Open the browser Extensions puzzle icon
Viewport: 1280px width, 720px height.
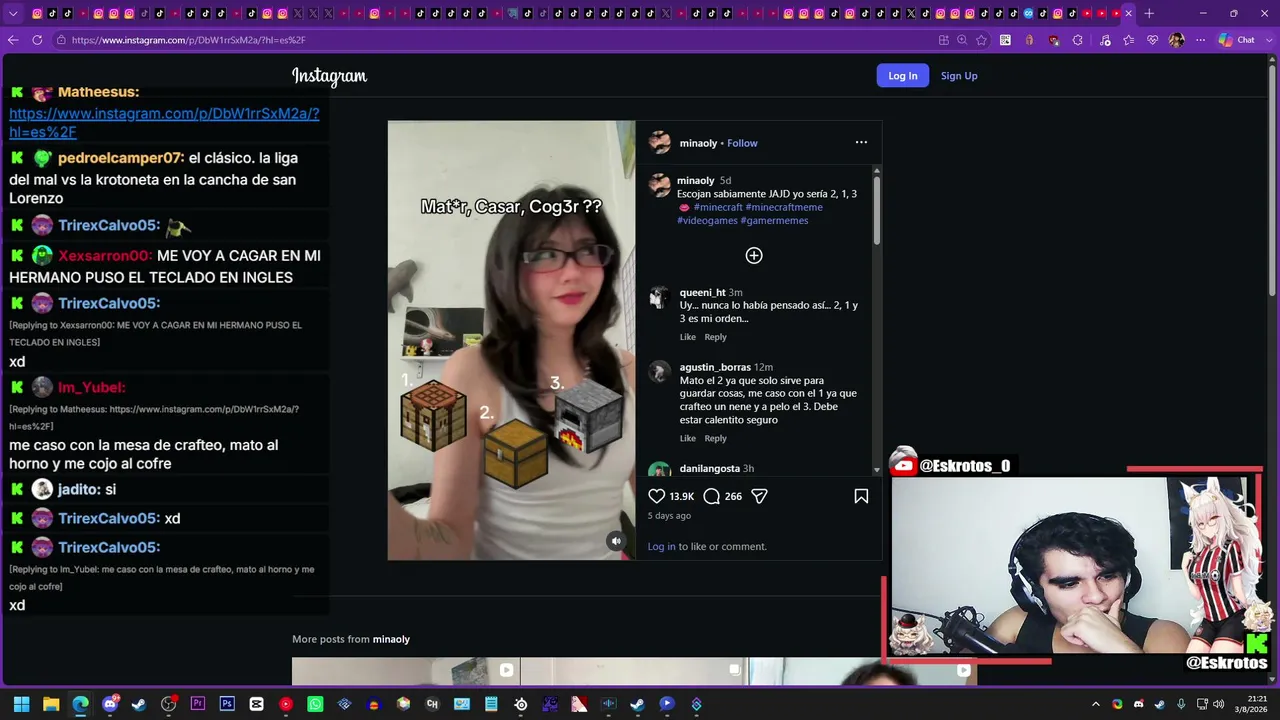click(1077, 40)
